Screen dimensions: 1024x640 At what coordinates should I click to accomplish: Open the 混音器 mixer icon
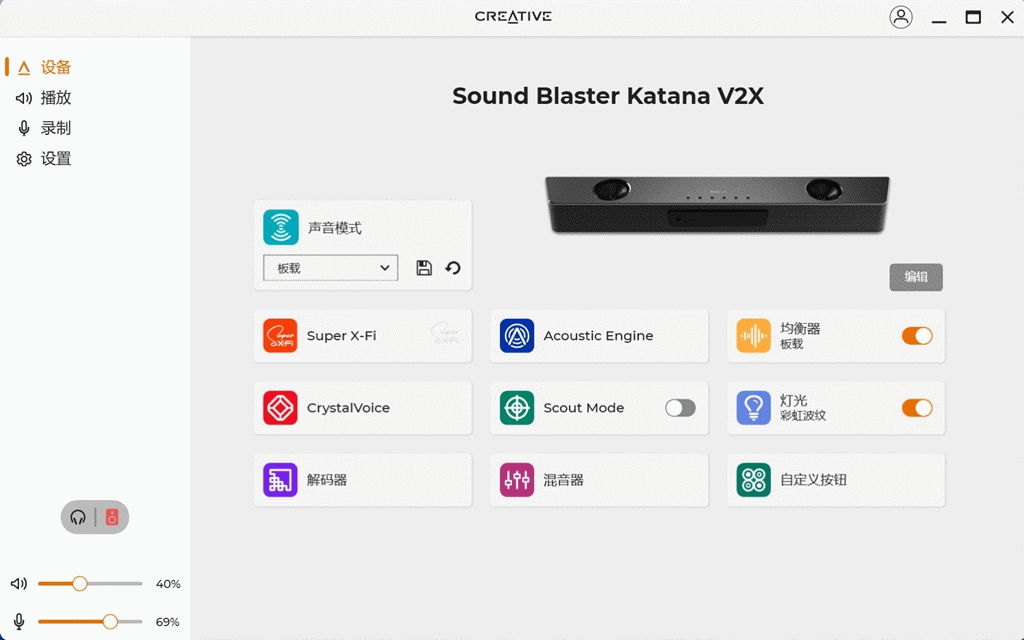click(x=517, y=479)
